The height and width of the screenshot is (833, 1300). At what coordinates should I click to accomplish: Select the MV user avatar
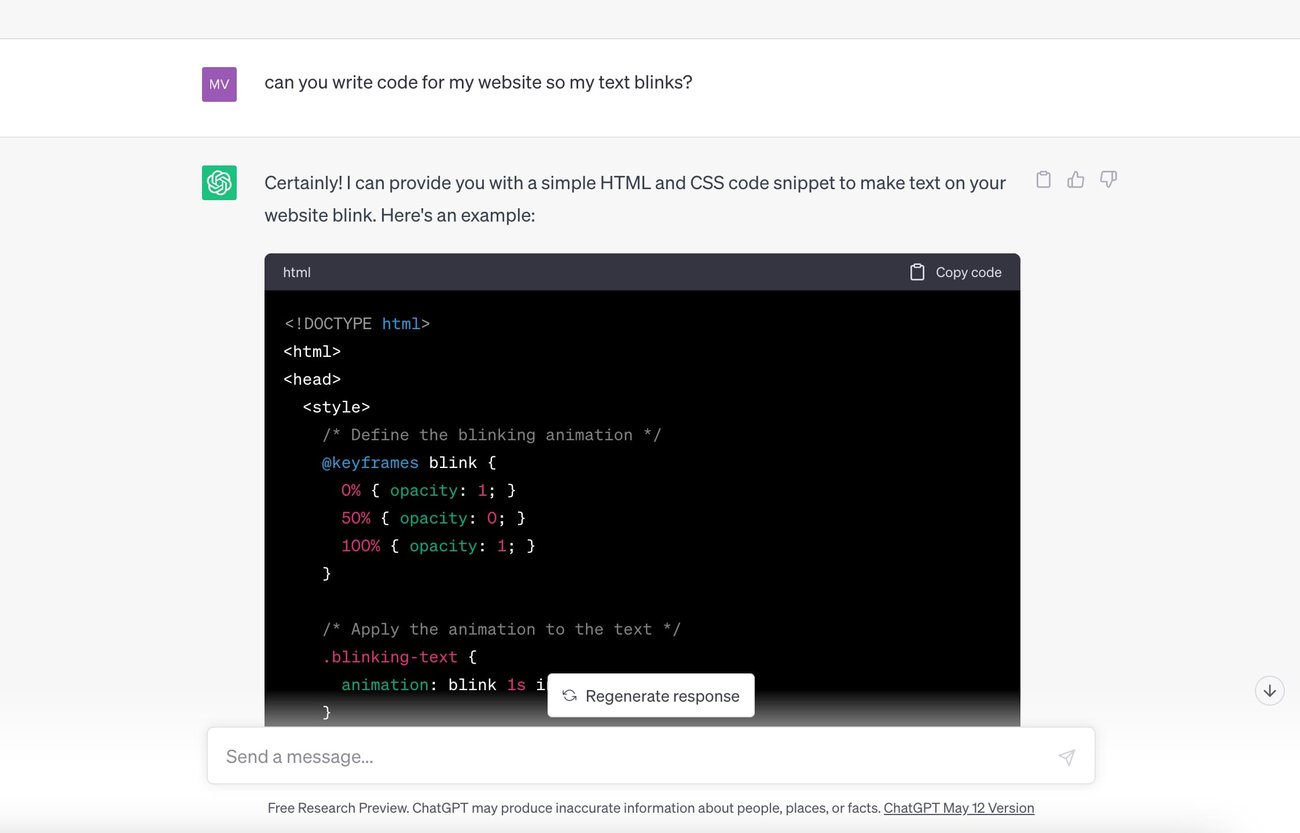(219, 84)
